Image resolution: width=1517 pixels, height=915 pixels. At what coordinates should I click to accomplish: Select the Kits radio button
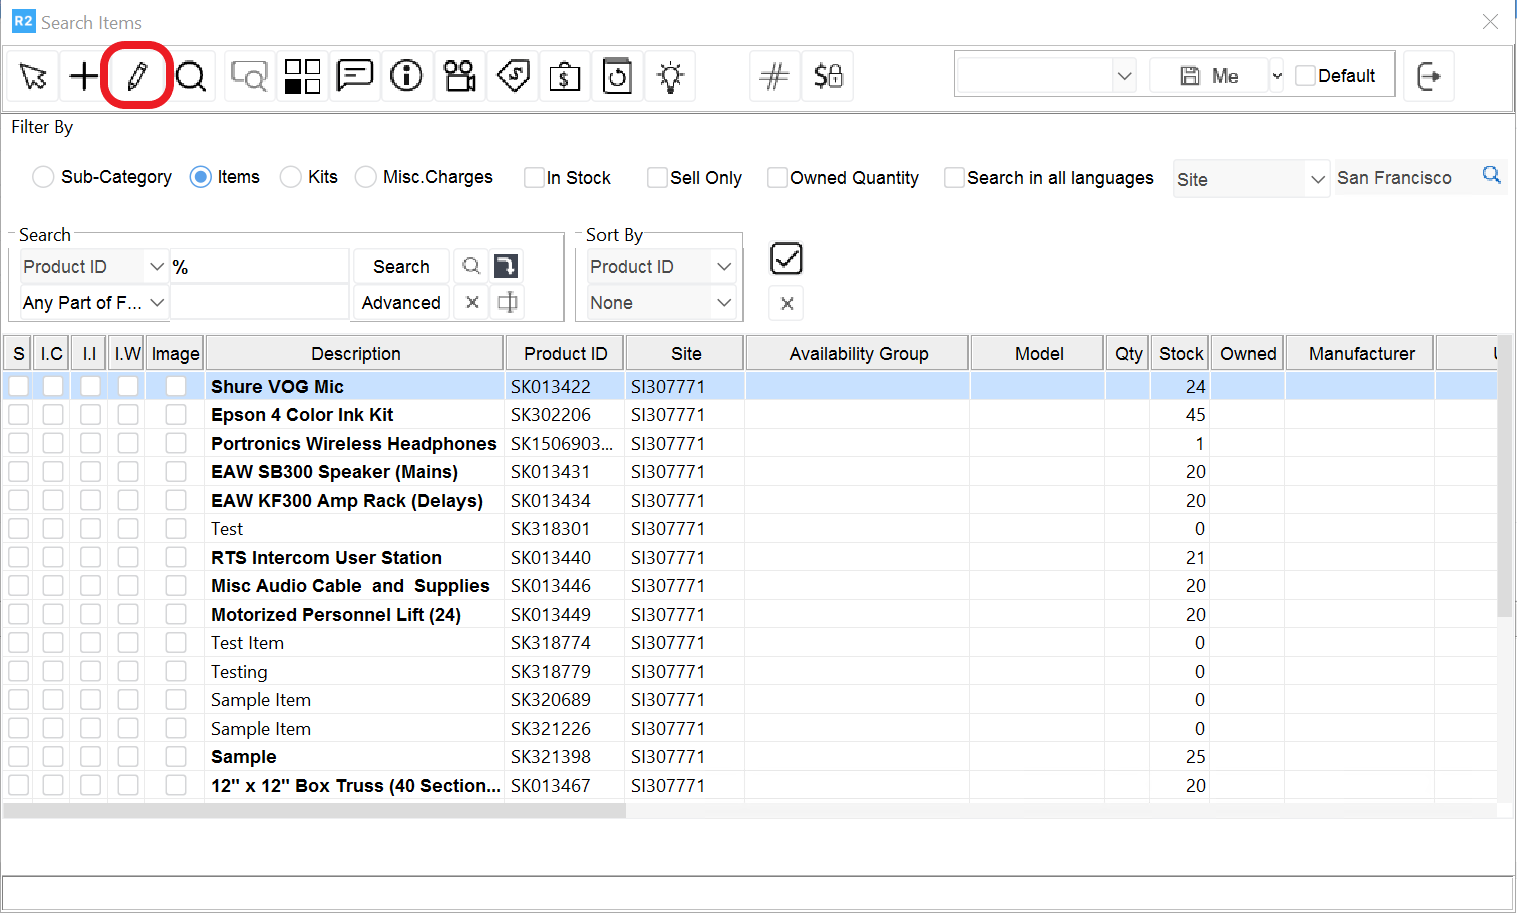291,177
